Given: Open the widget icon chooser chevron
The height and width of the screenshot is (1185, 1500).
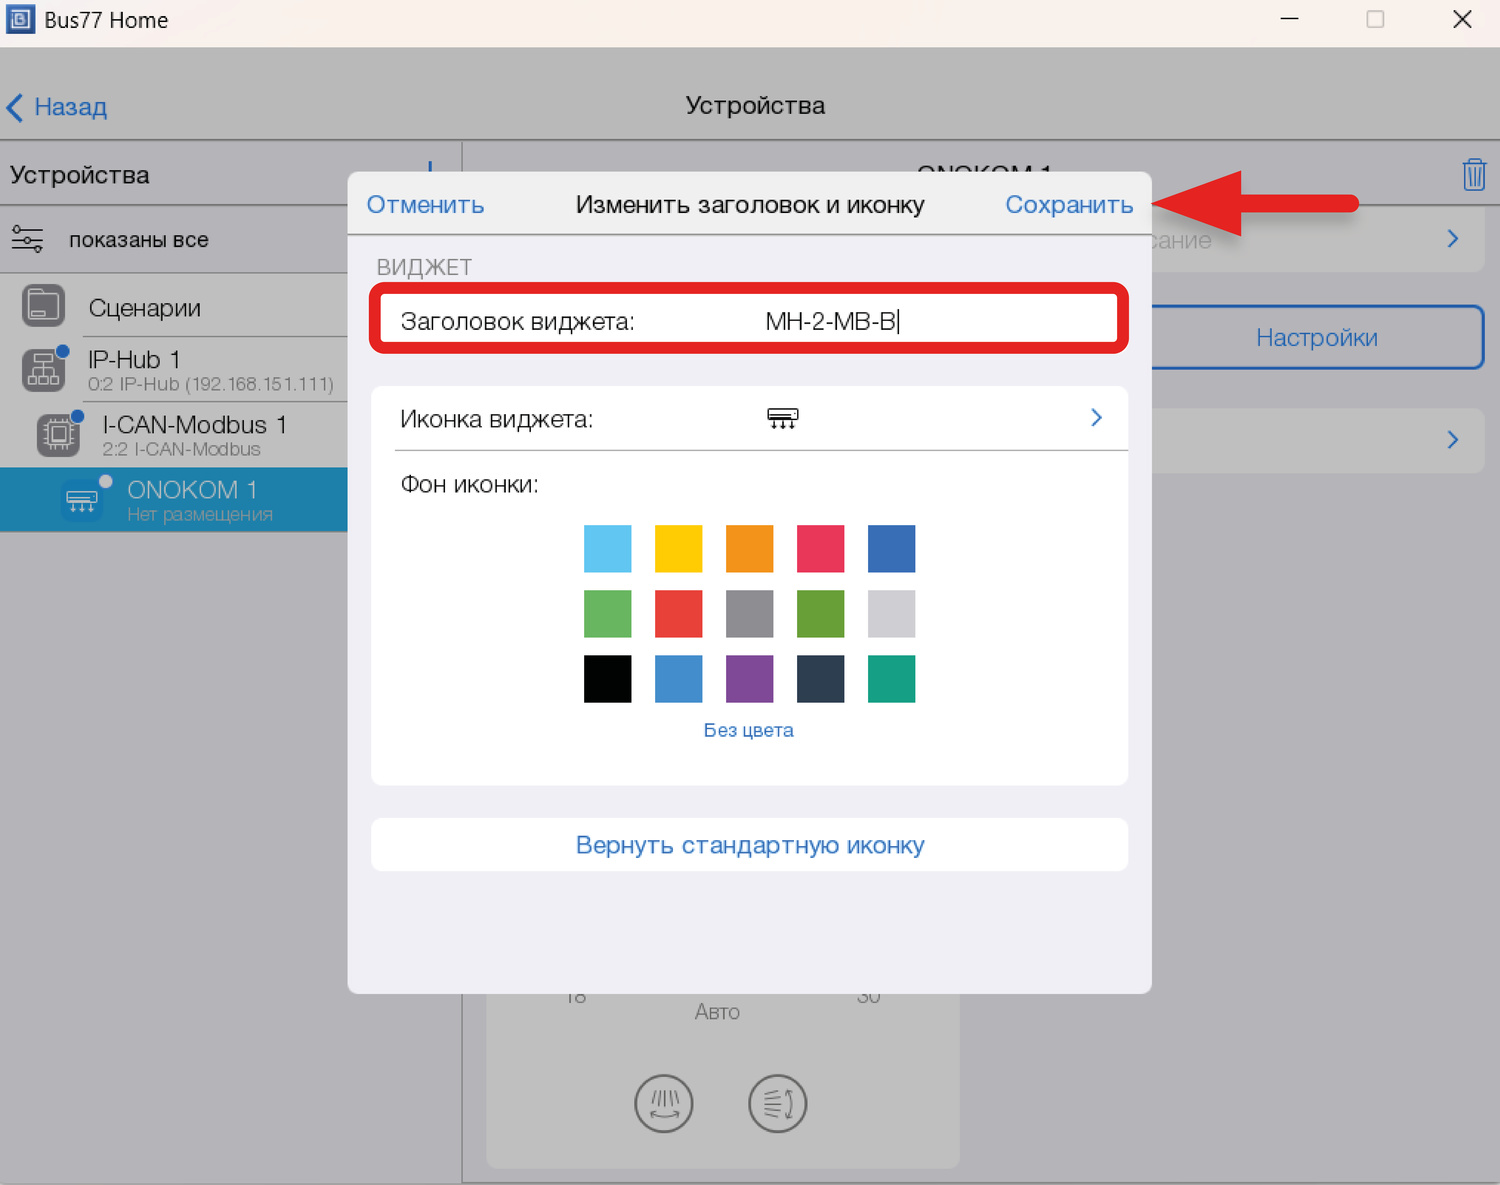Looking at the screenshot, I should click(x=1096, y=418).
